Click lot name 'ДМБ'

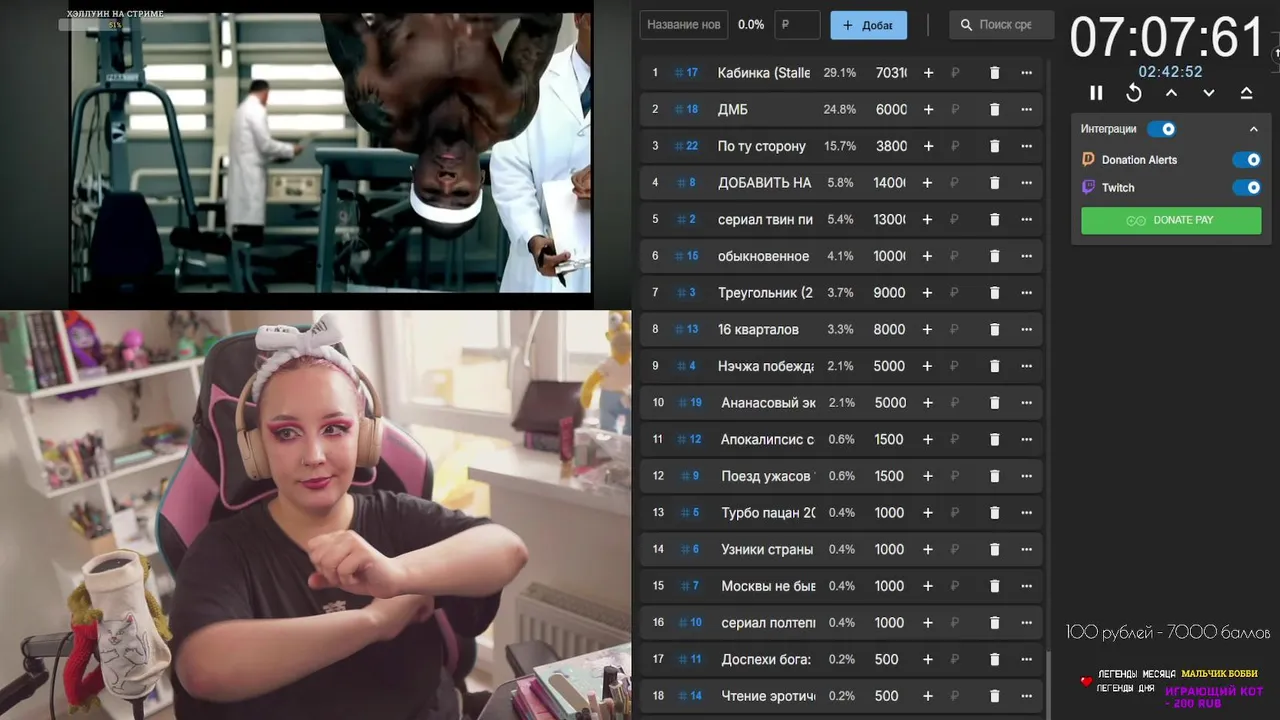[733, 109]
